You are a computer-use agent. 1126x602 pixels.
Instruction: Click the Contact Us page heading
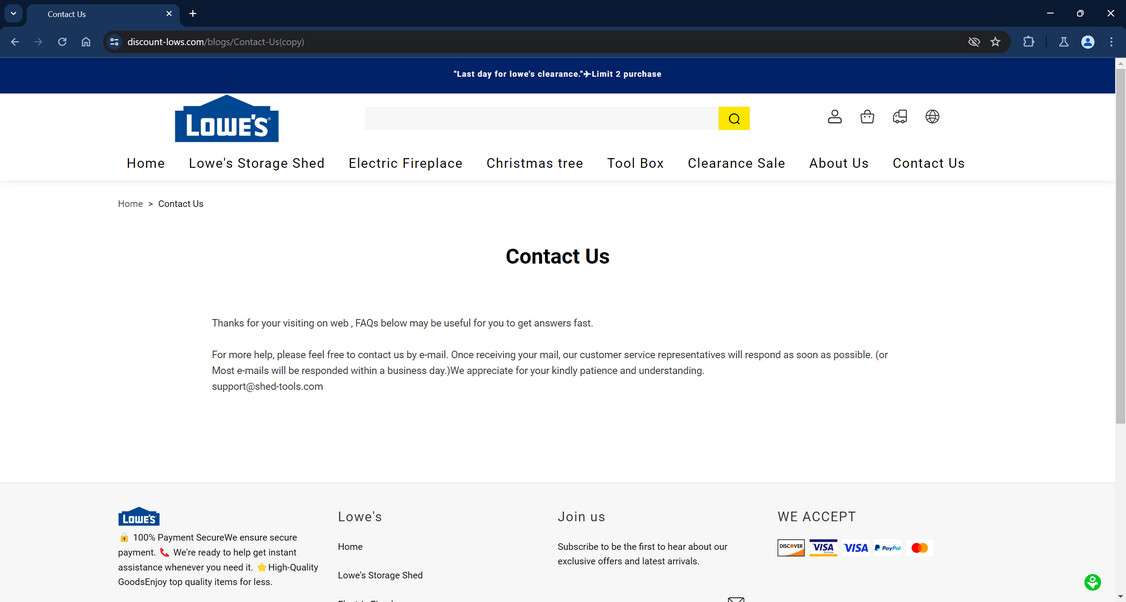tap(557, 256)
